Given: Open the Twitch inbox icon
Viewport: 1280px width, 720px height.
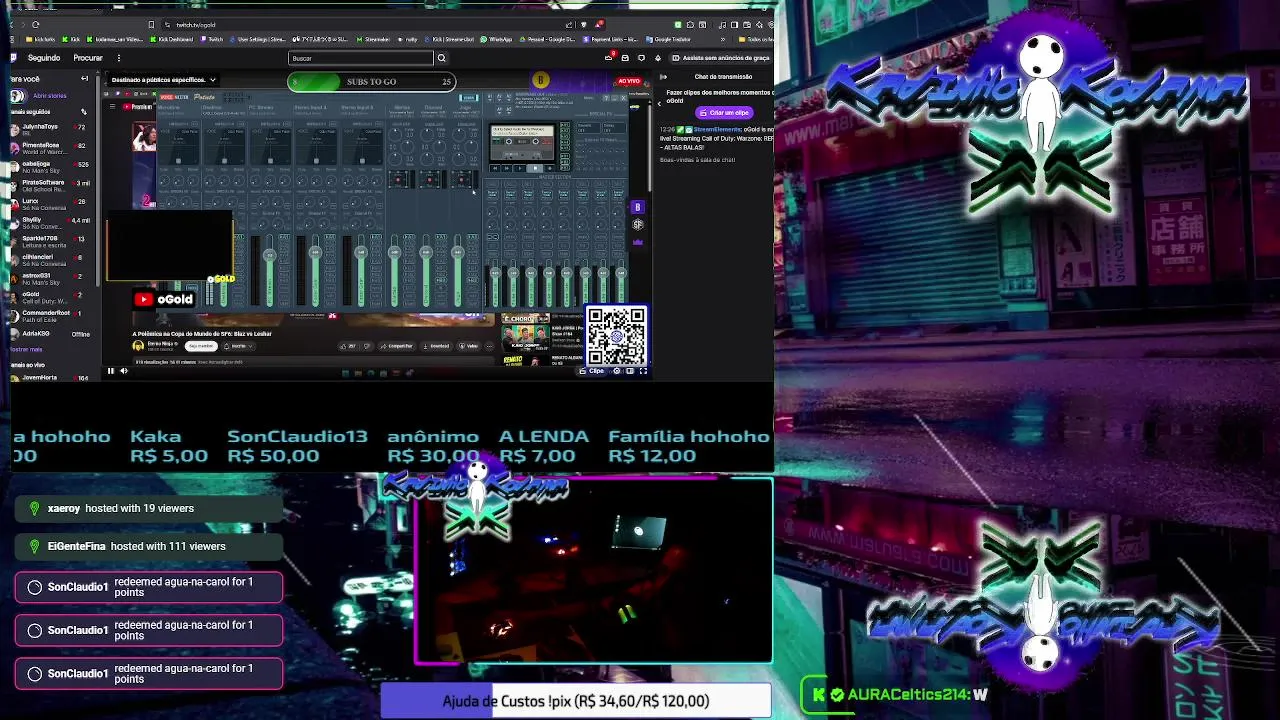Looking at the screenshot, I should click(x=625, y=58).
